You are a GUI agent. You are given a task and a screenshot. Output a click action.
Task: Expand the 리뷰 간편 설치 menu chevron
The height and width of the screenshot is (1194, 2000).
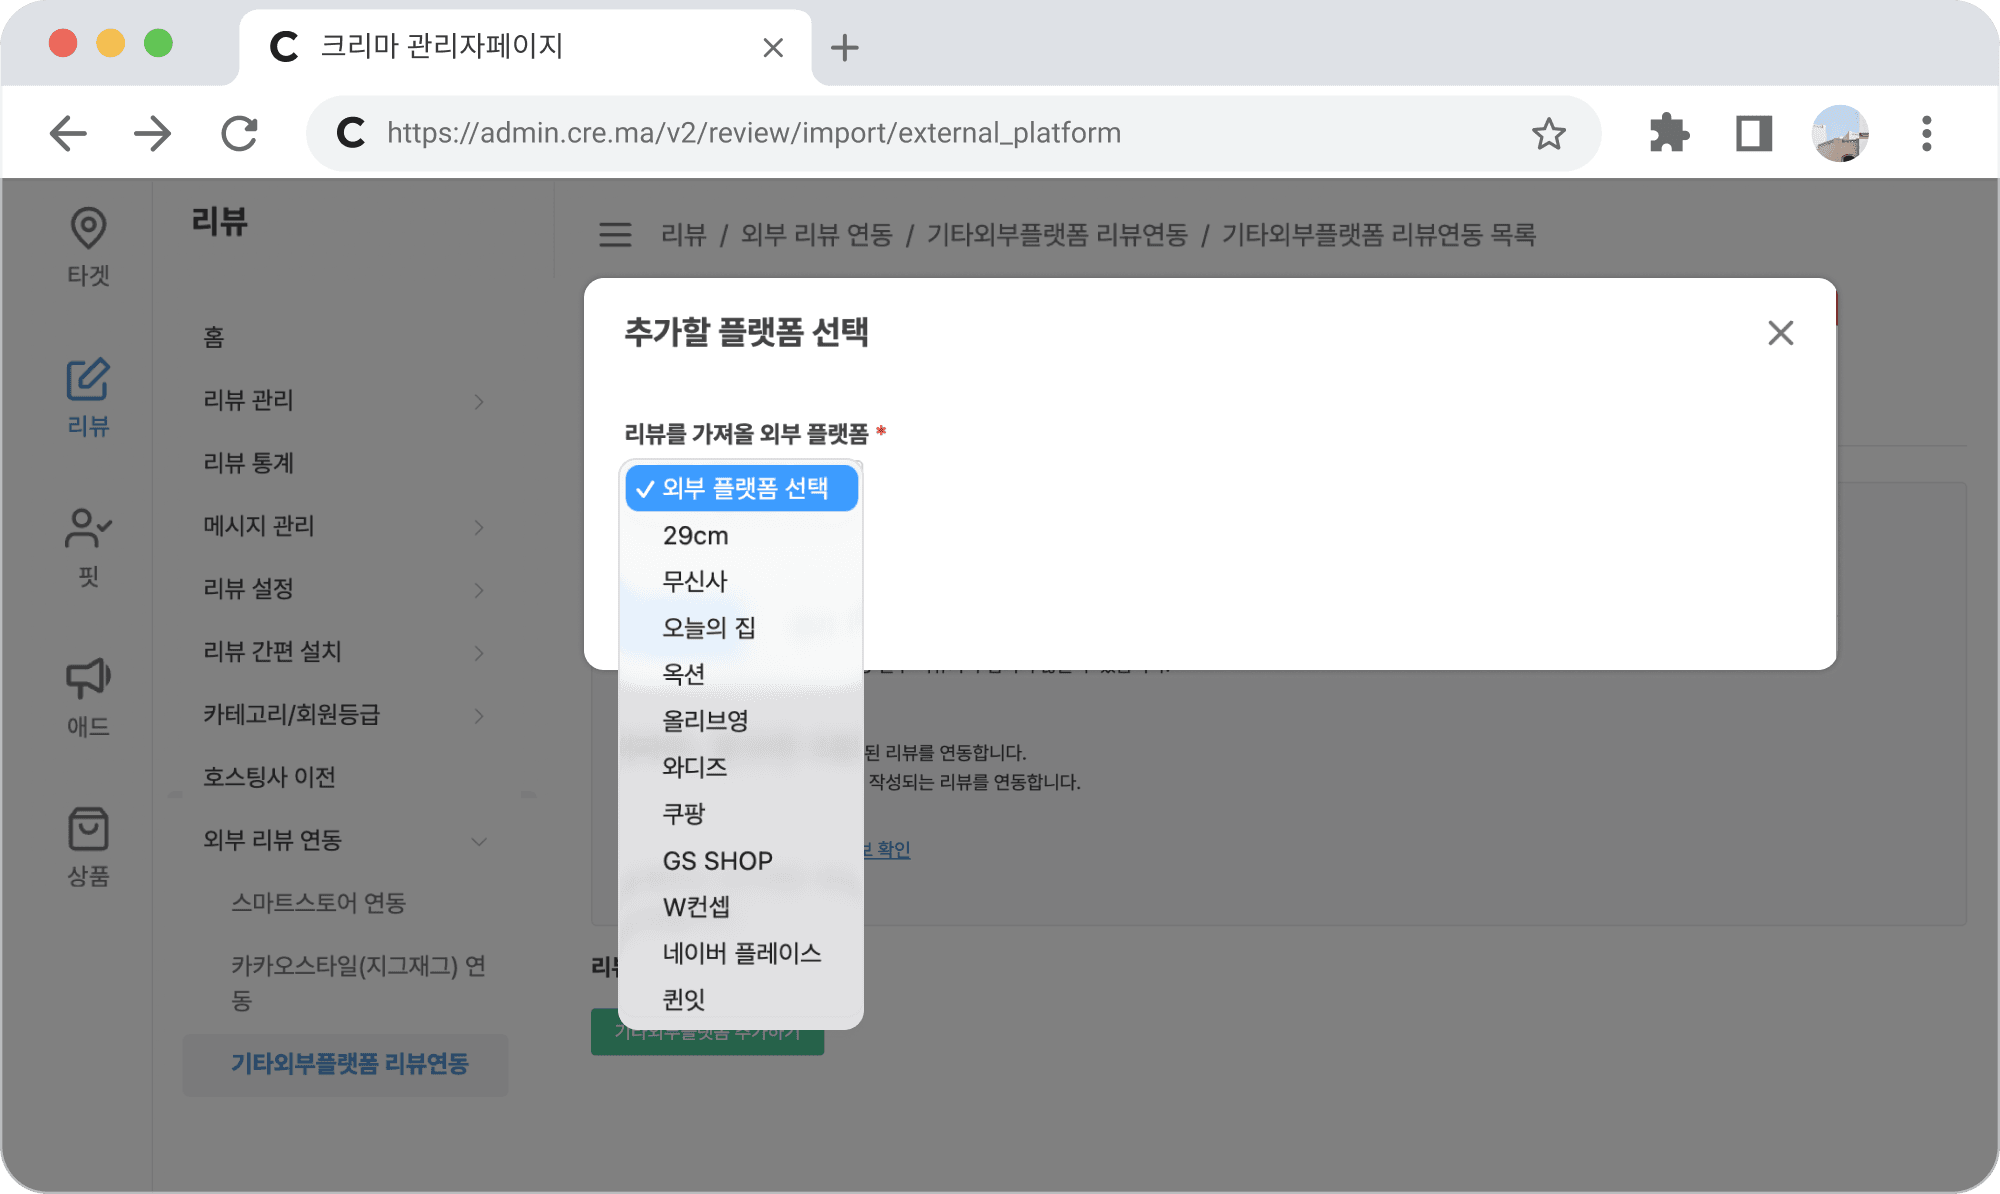click(x=479, y=653)
